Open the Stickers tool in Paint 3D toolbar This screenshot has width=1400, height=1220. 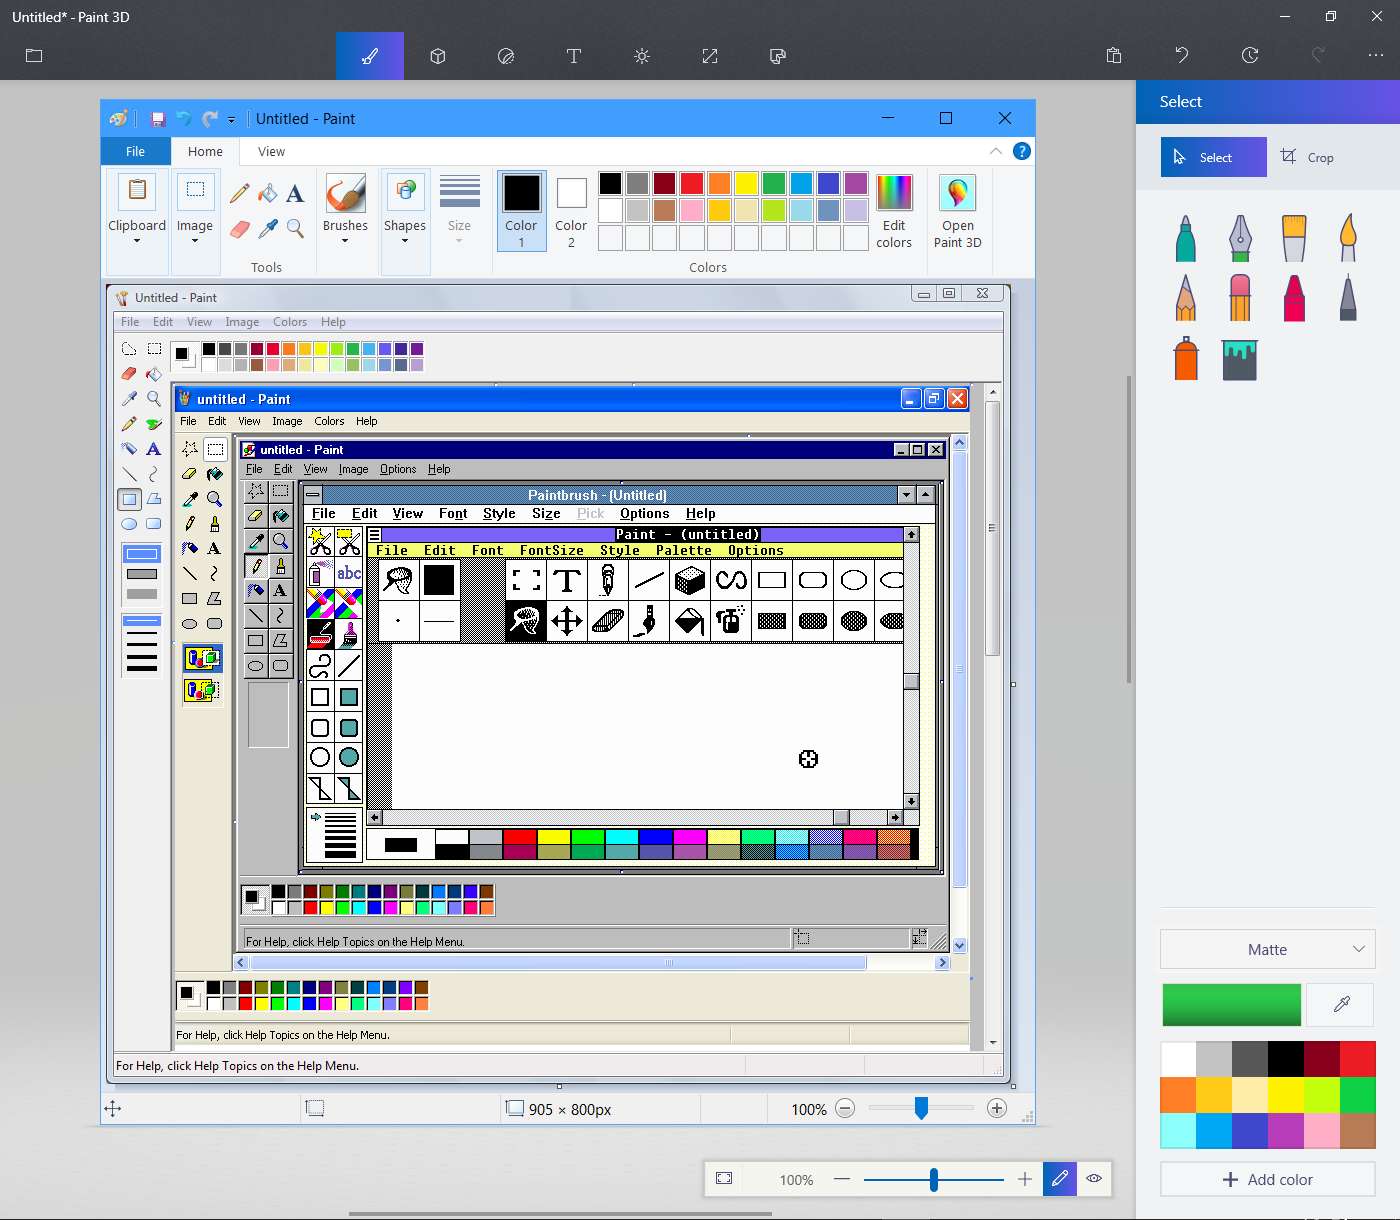[x=506, y=56]
